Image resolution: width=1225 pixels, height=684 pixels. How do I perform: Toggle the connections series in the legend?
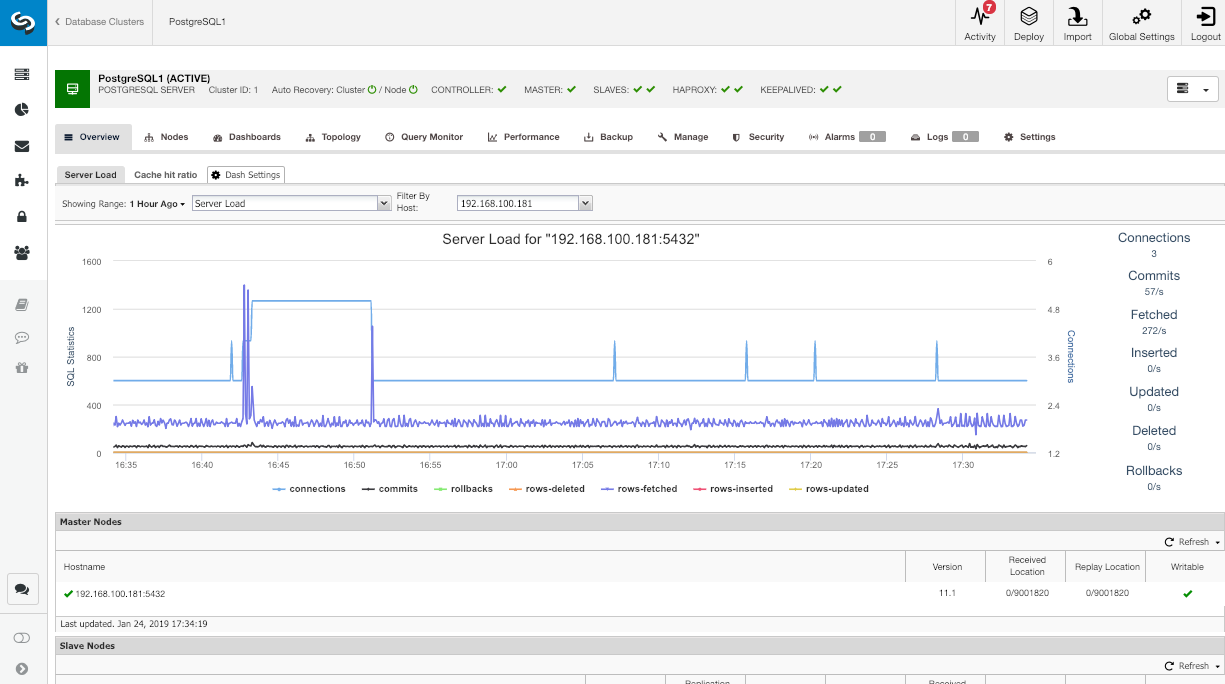coord(309,489)
